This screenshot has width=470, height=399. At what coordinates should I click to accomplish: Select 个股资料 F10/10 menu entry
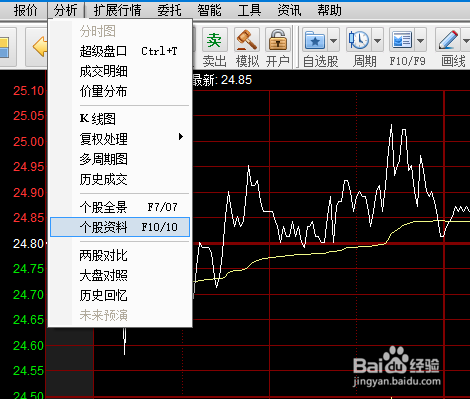[120, 227]
